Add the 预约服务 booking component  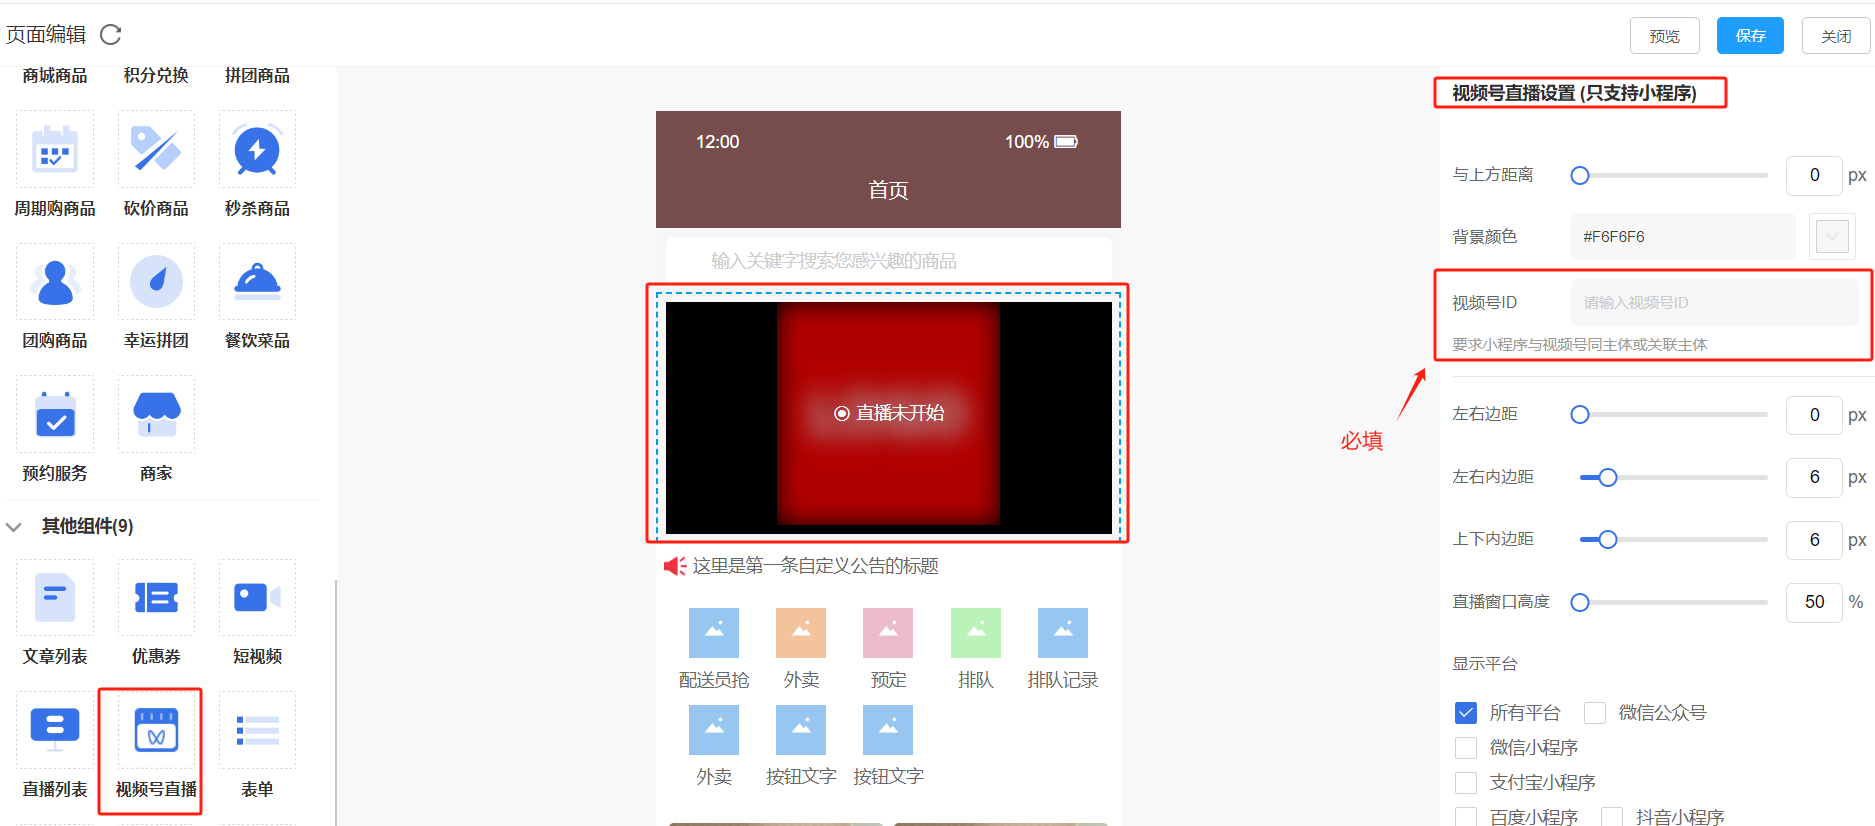pos(55,415)
